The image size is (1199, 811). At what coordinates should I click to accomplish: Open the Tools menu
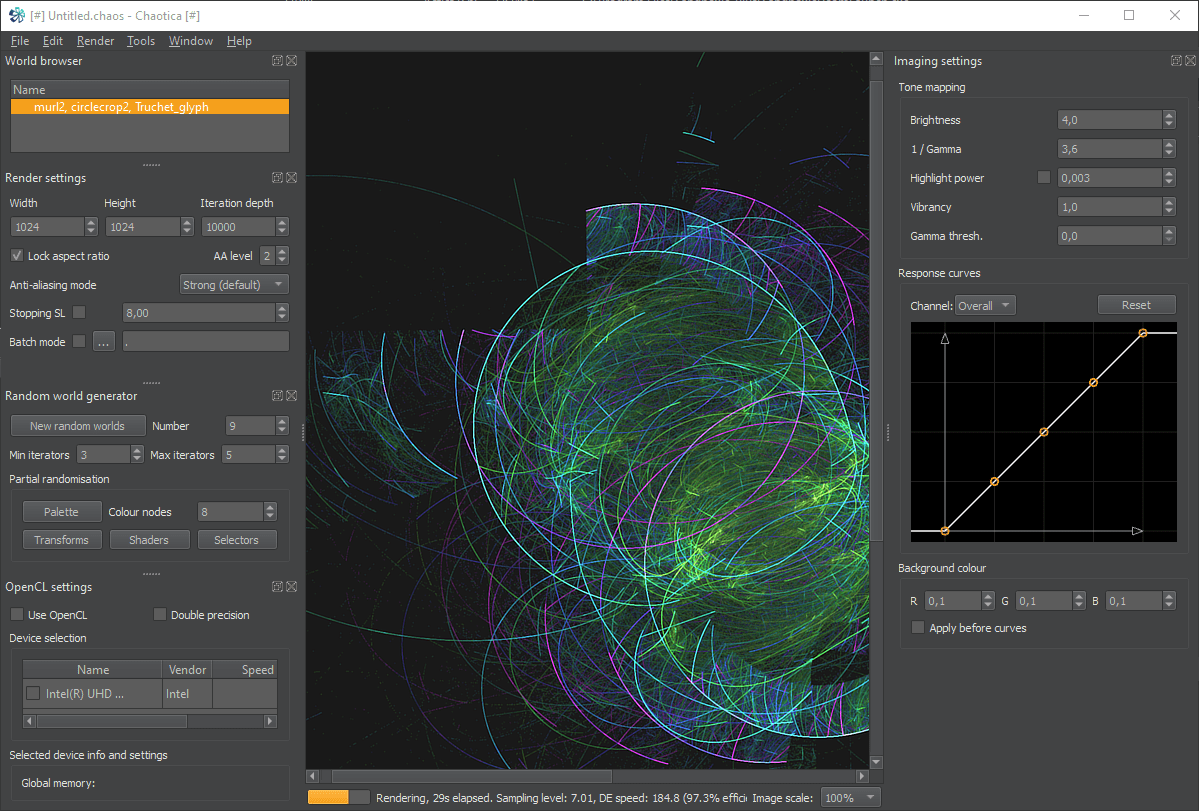pyautogui.click(x=141, y=41)
